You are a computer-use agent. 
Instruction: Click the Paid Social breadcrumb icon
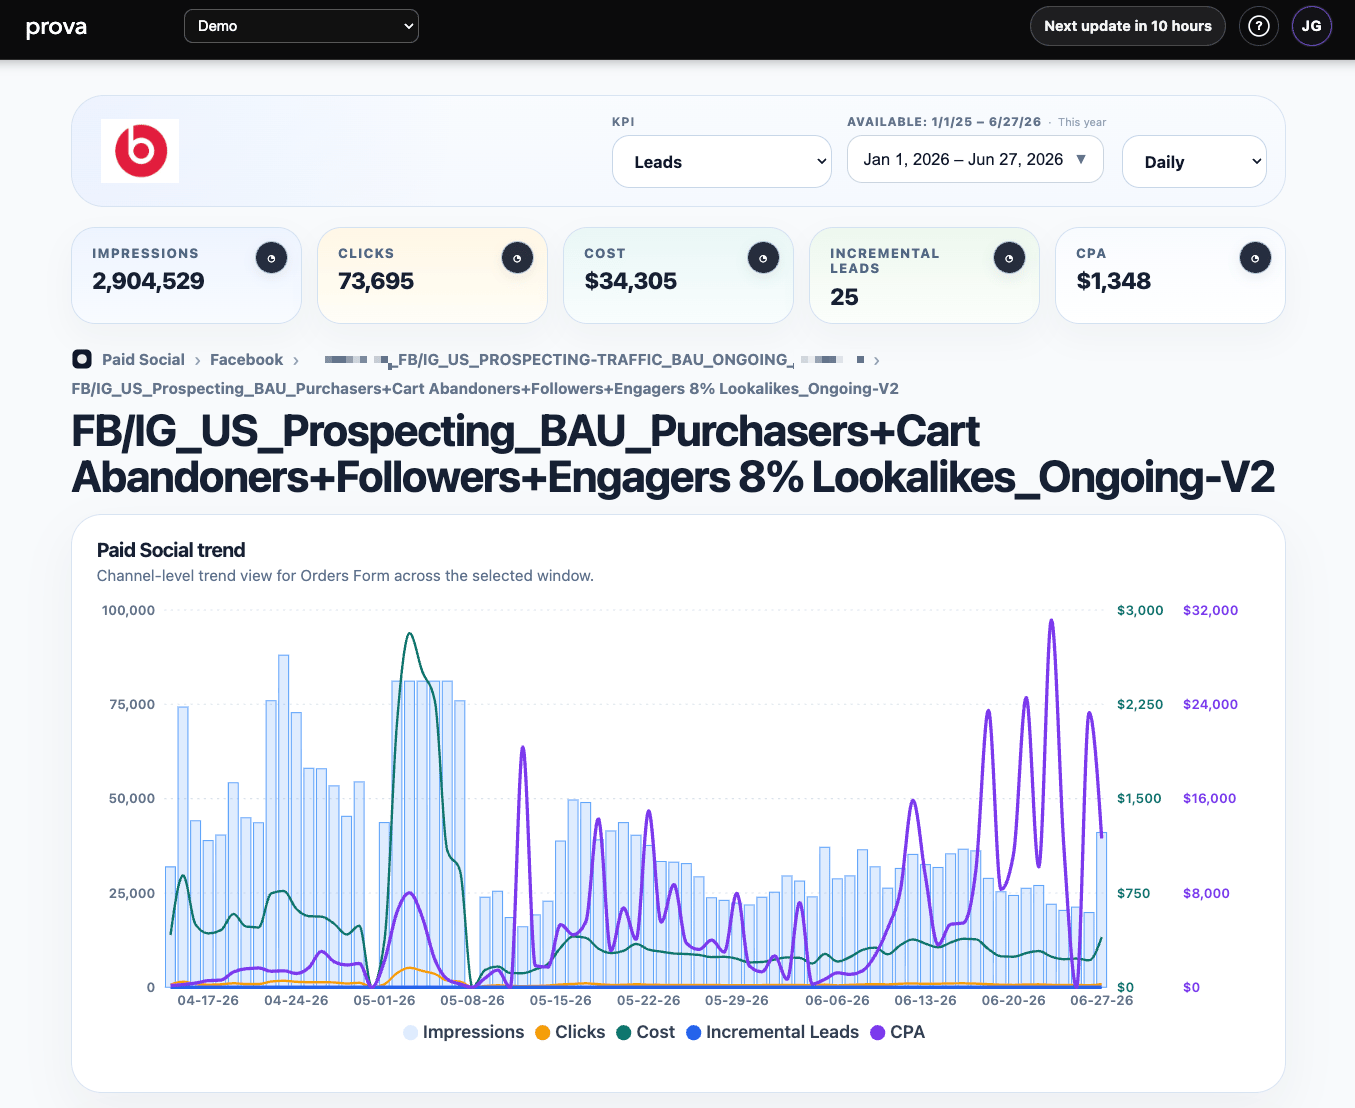[82, 359]
